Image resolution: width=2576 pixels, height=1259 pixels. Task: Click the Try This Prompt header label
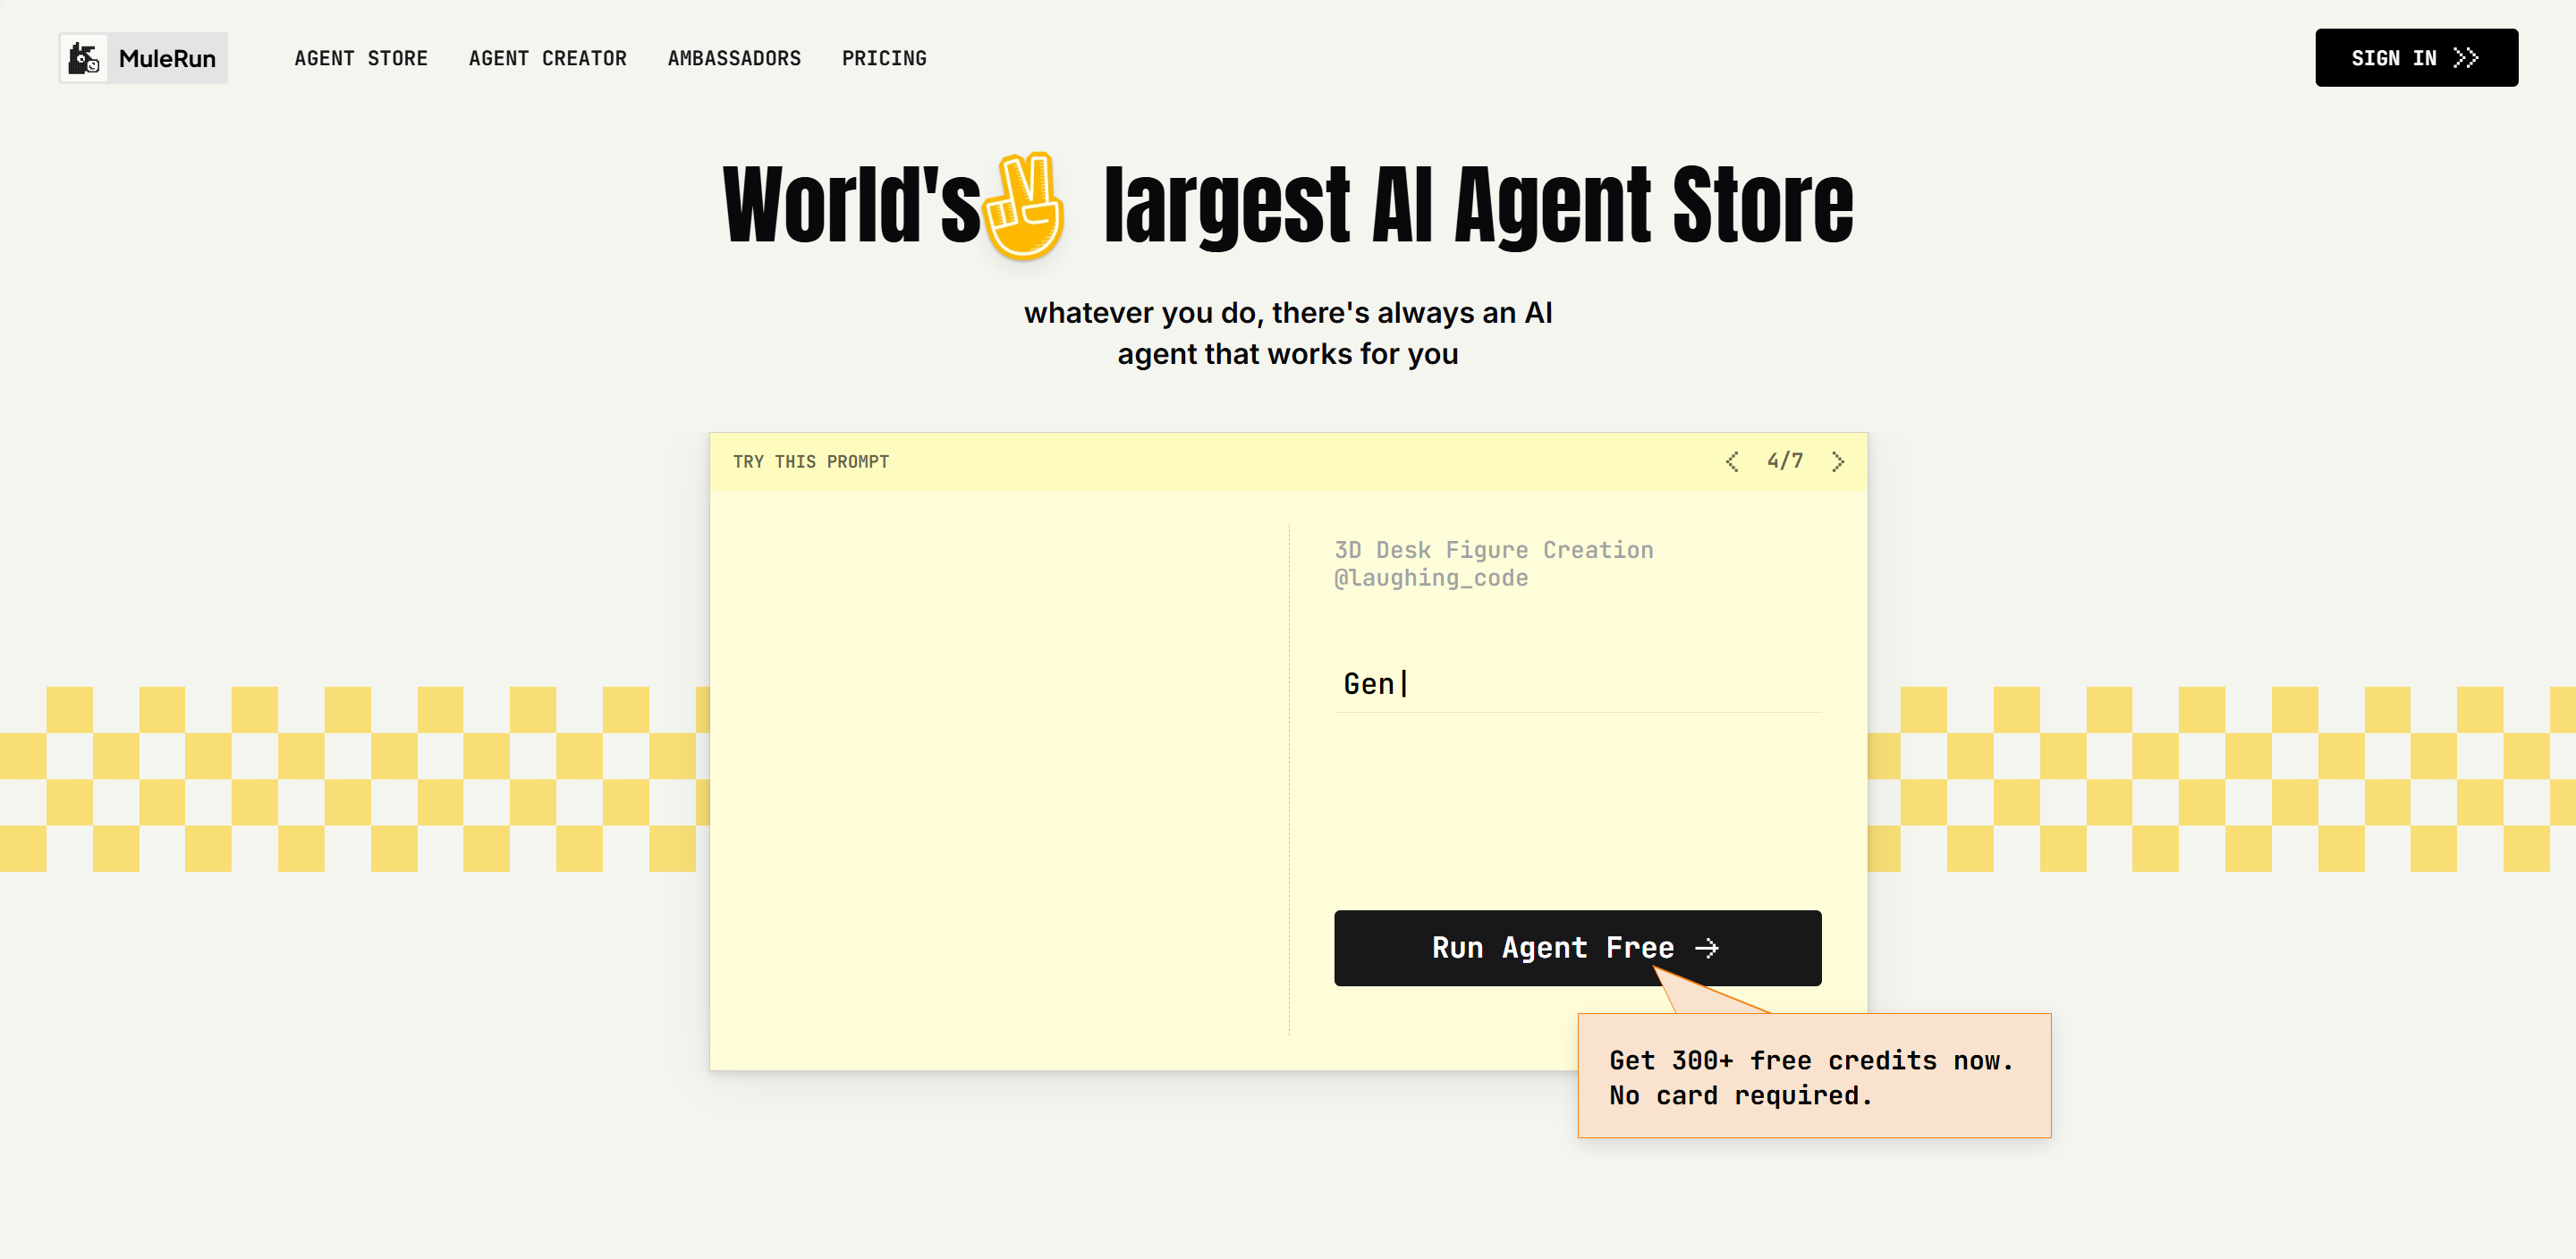810,461
